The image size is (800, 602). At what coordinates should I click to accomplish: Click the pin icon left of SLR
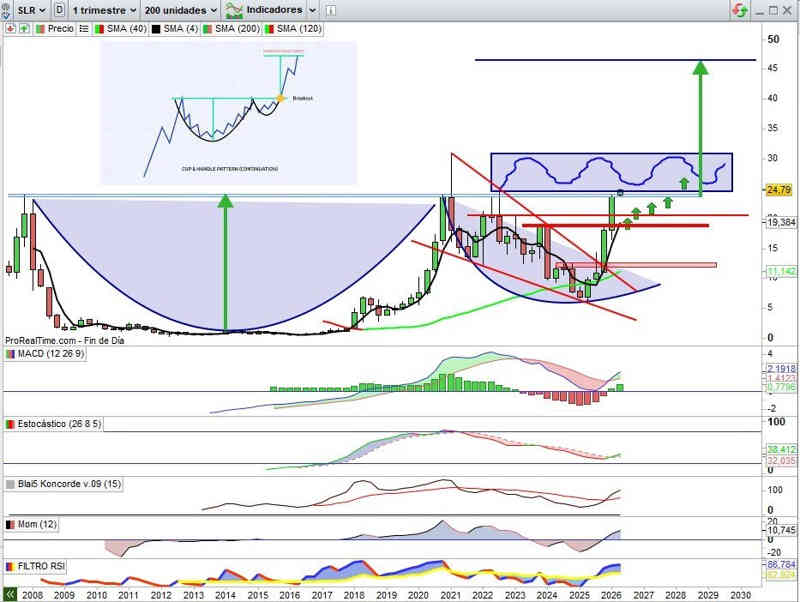tap(8, 10)
